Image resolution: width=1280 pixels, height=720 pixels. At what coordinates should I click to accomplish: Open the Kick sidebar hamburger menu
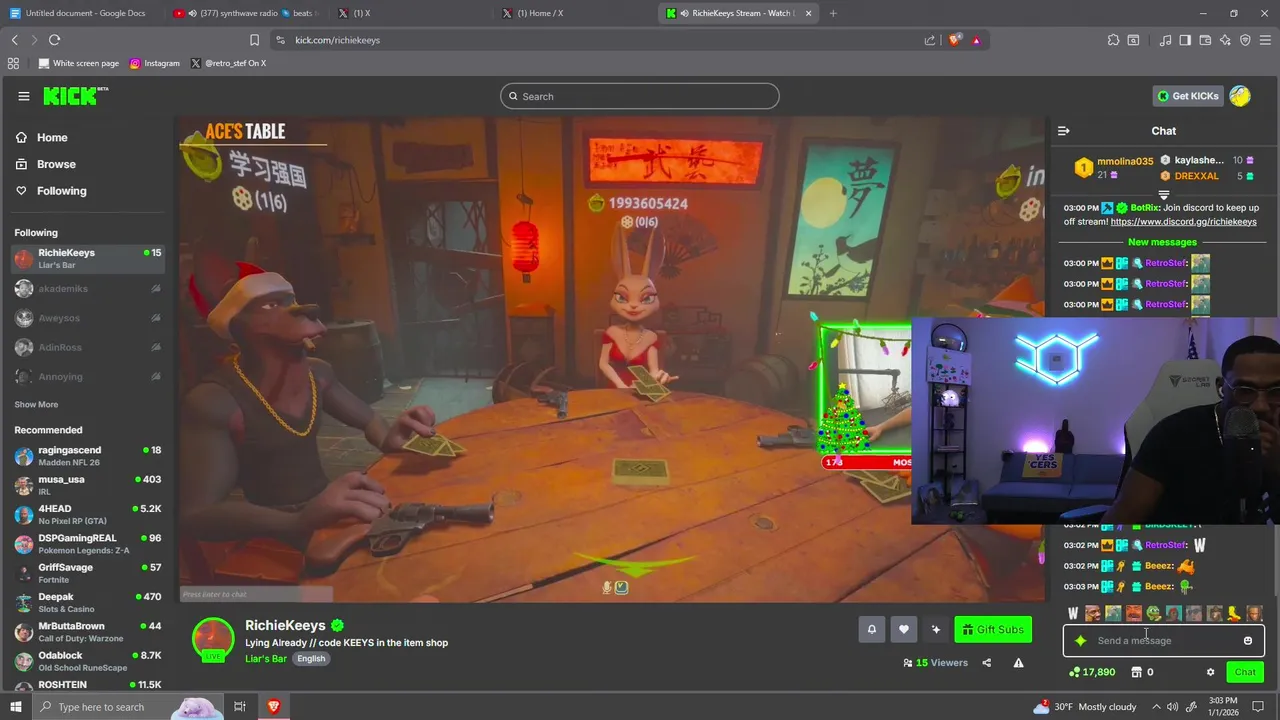[24, 96]
